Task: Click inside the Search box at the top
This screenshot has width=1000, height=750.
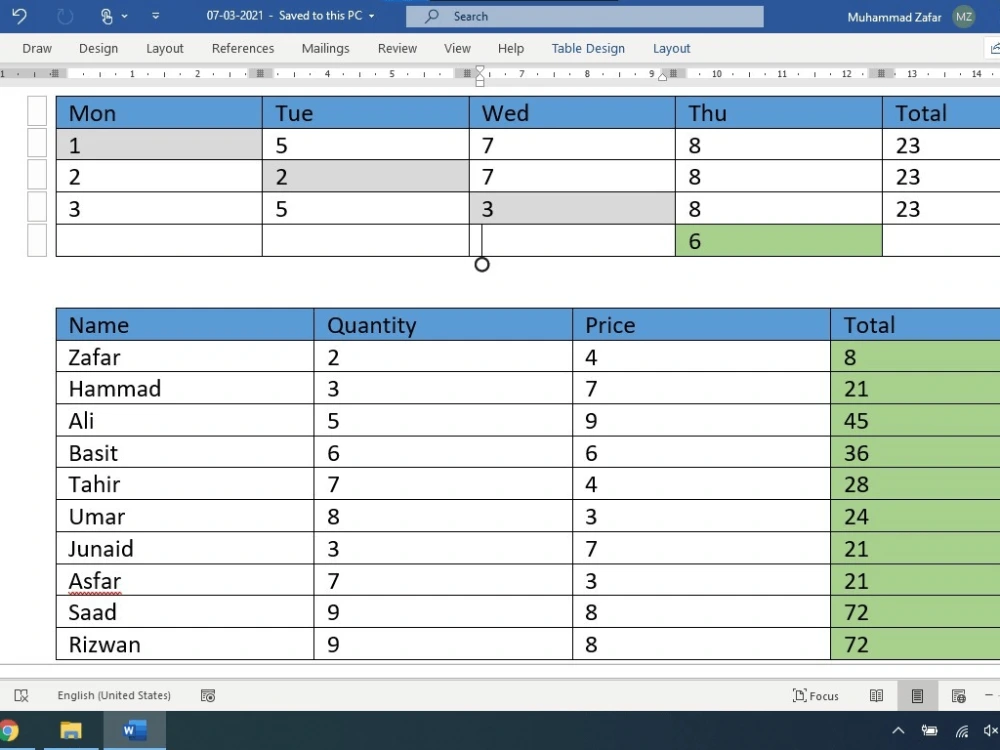Action: 584,16
